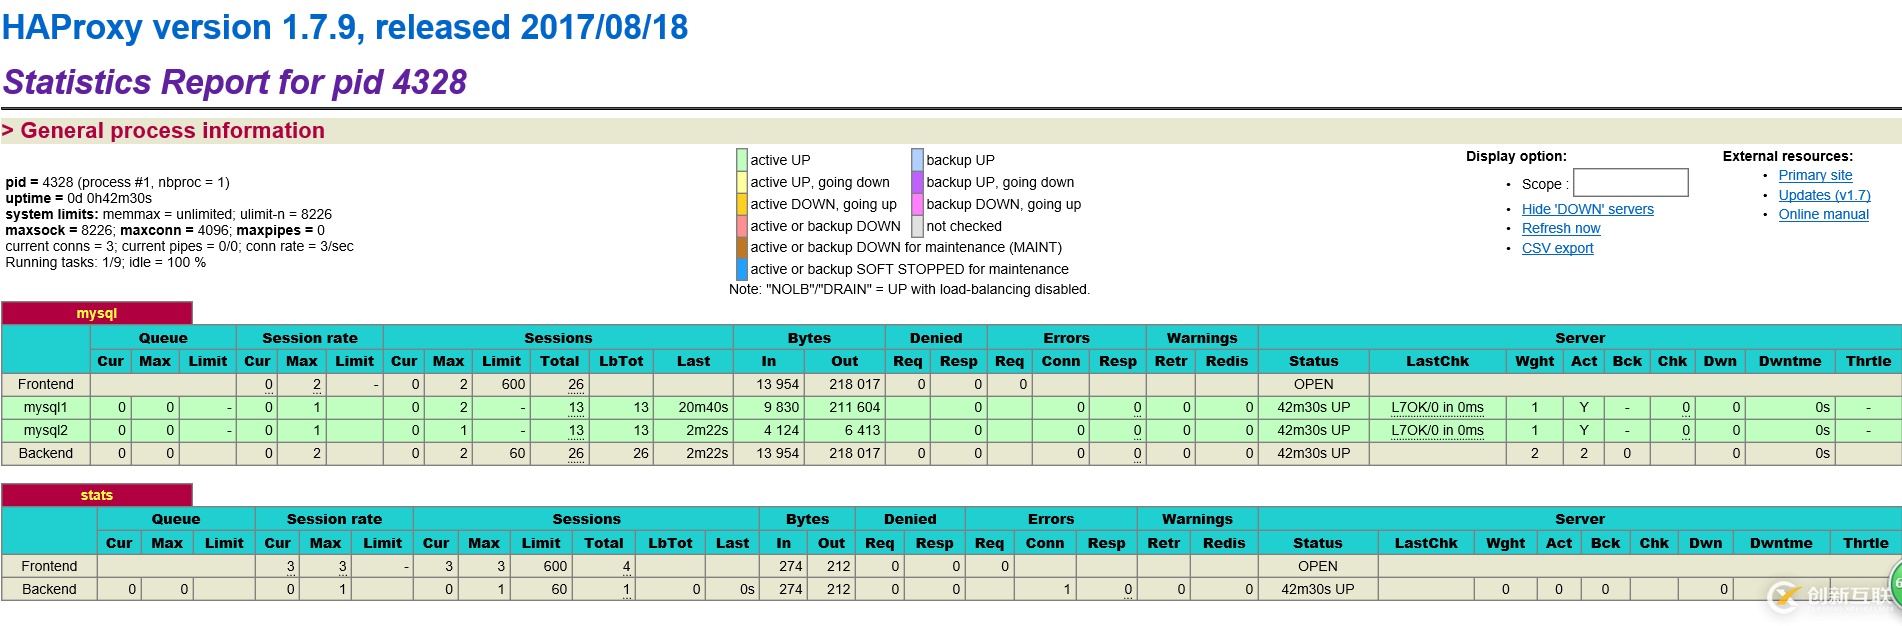Click the uptime 0d 0h42m30s line

tap(78, 198)
